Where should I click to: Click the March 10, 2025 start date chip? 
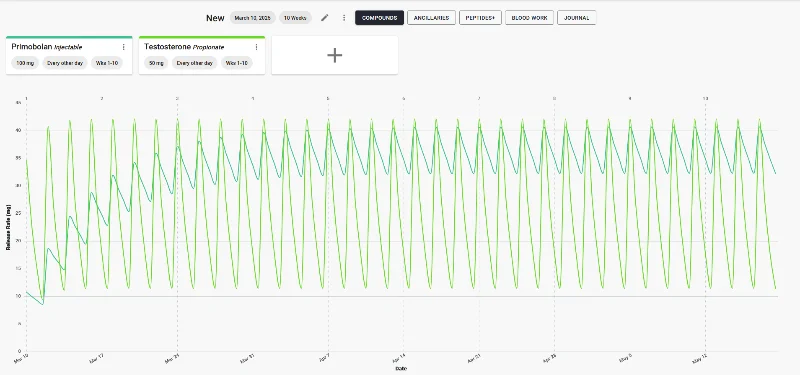(x=253, y=18)
